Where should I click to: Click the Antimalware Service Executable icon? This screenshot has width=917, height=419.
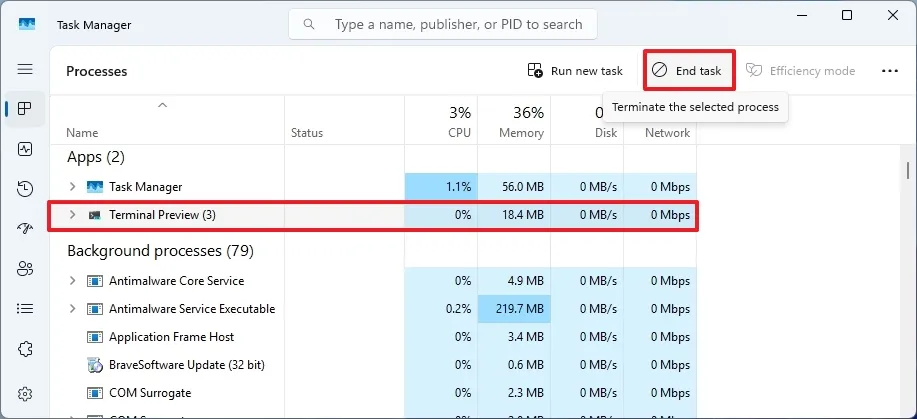pyautogui.click(x=94, y=309)
